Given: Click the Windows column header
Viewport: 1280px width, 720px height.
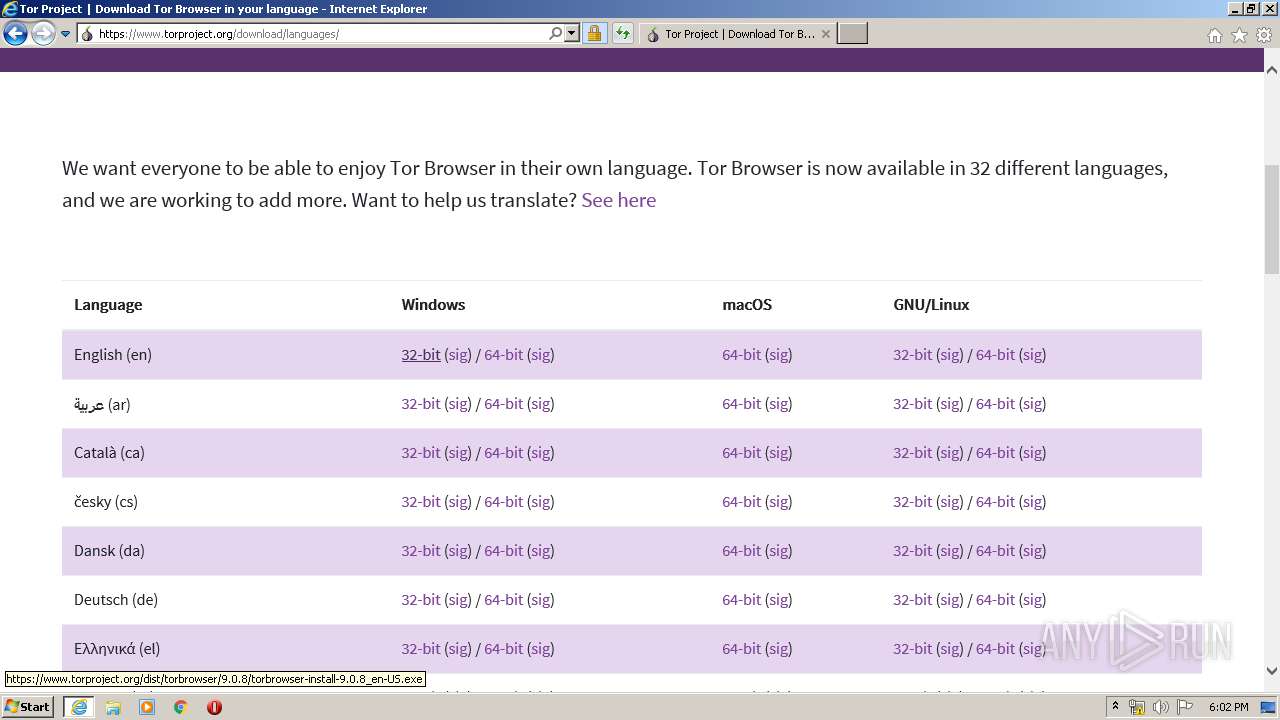Looking at the screenshot, I should tap(433, 304).
